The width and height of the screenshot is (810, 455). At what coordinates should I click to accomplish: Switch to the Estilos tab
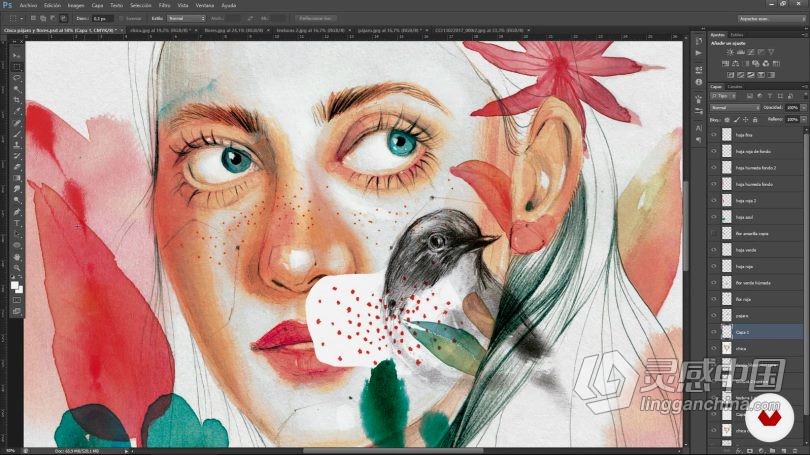pyautogui.click(x=737, y=35)
